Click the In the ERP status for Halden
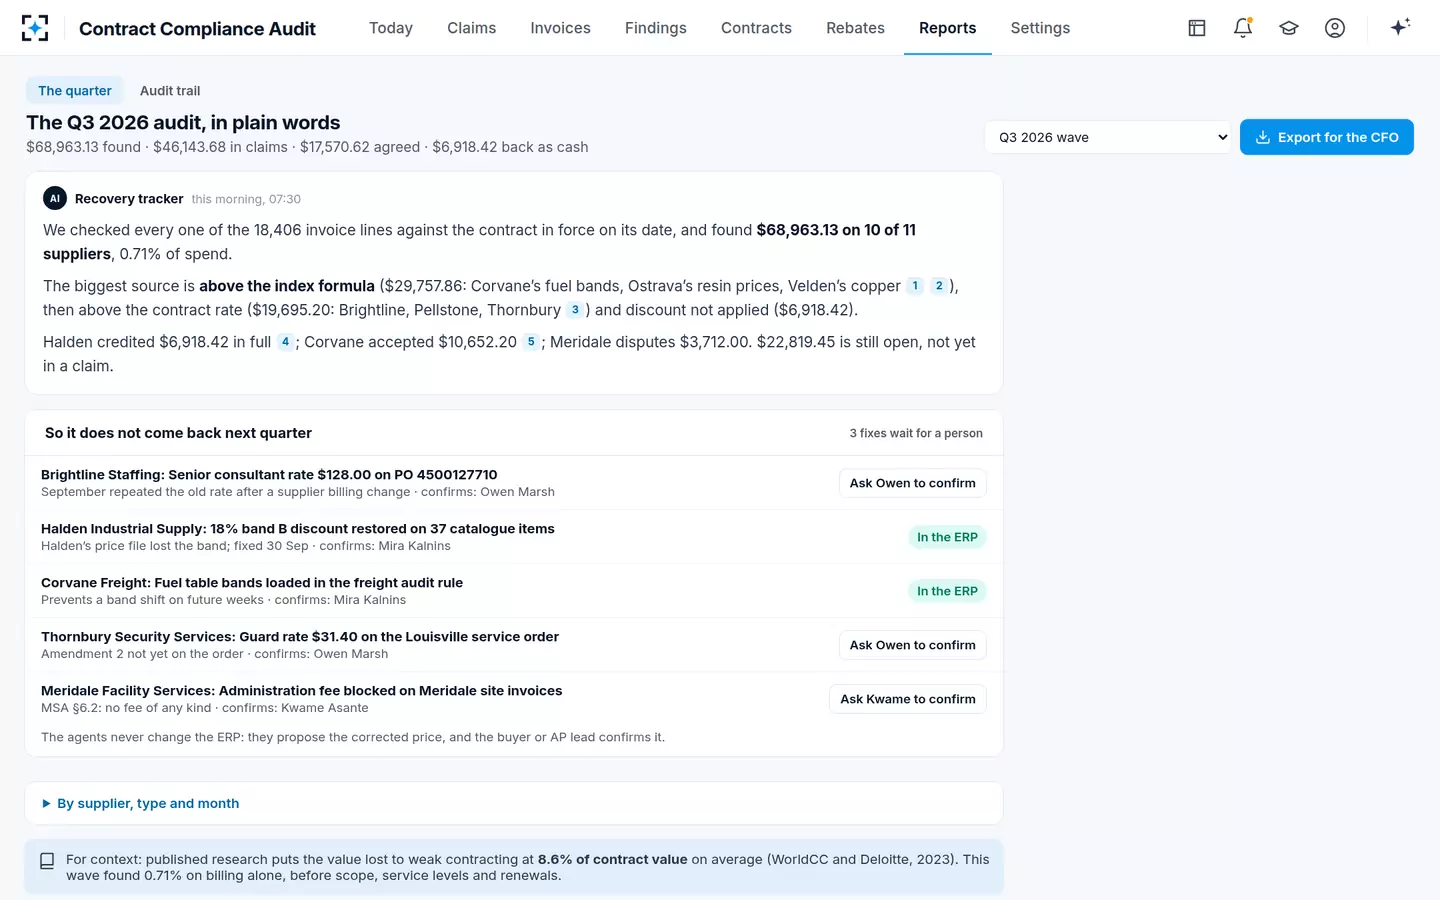Screen dimensions: 1440x900 pyautogui.click(x=948, y=537)
